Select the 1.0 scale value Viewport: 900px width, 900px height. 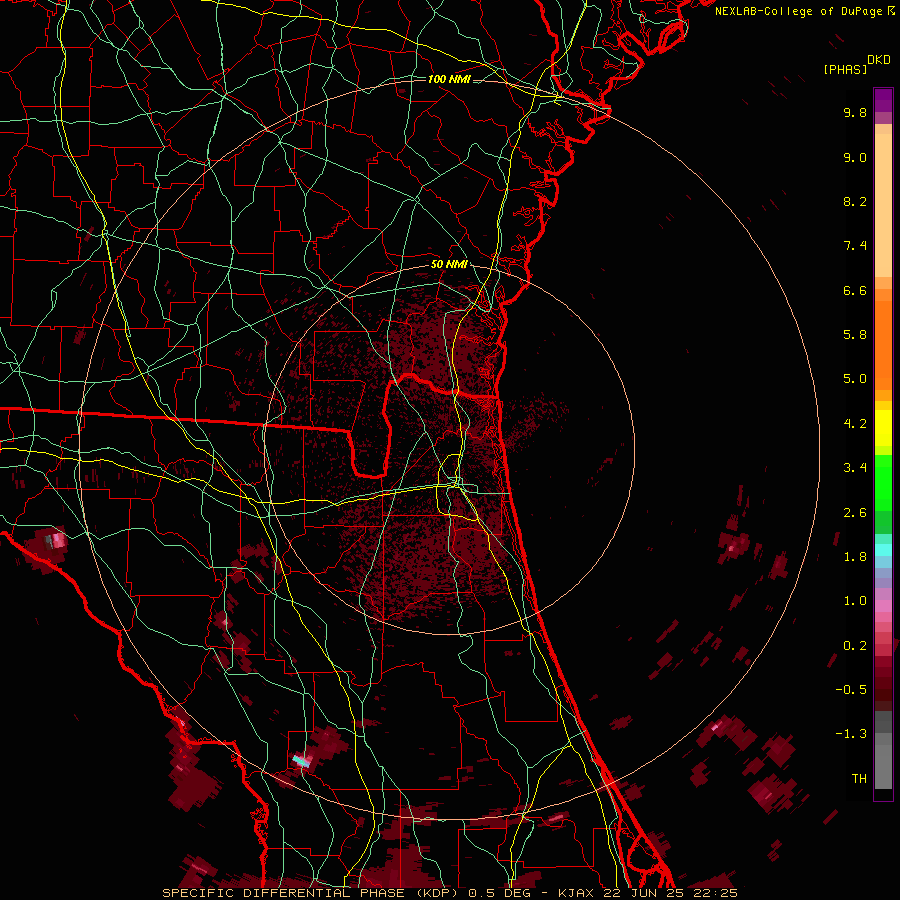click(855, 601)
